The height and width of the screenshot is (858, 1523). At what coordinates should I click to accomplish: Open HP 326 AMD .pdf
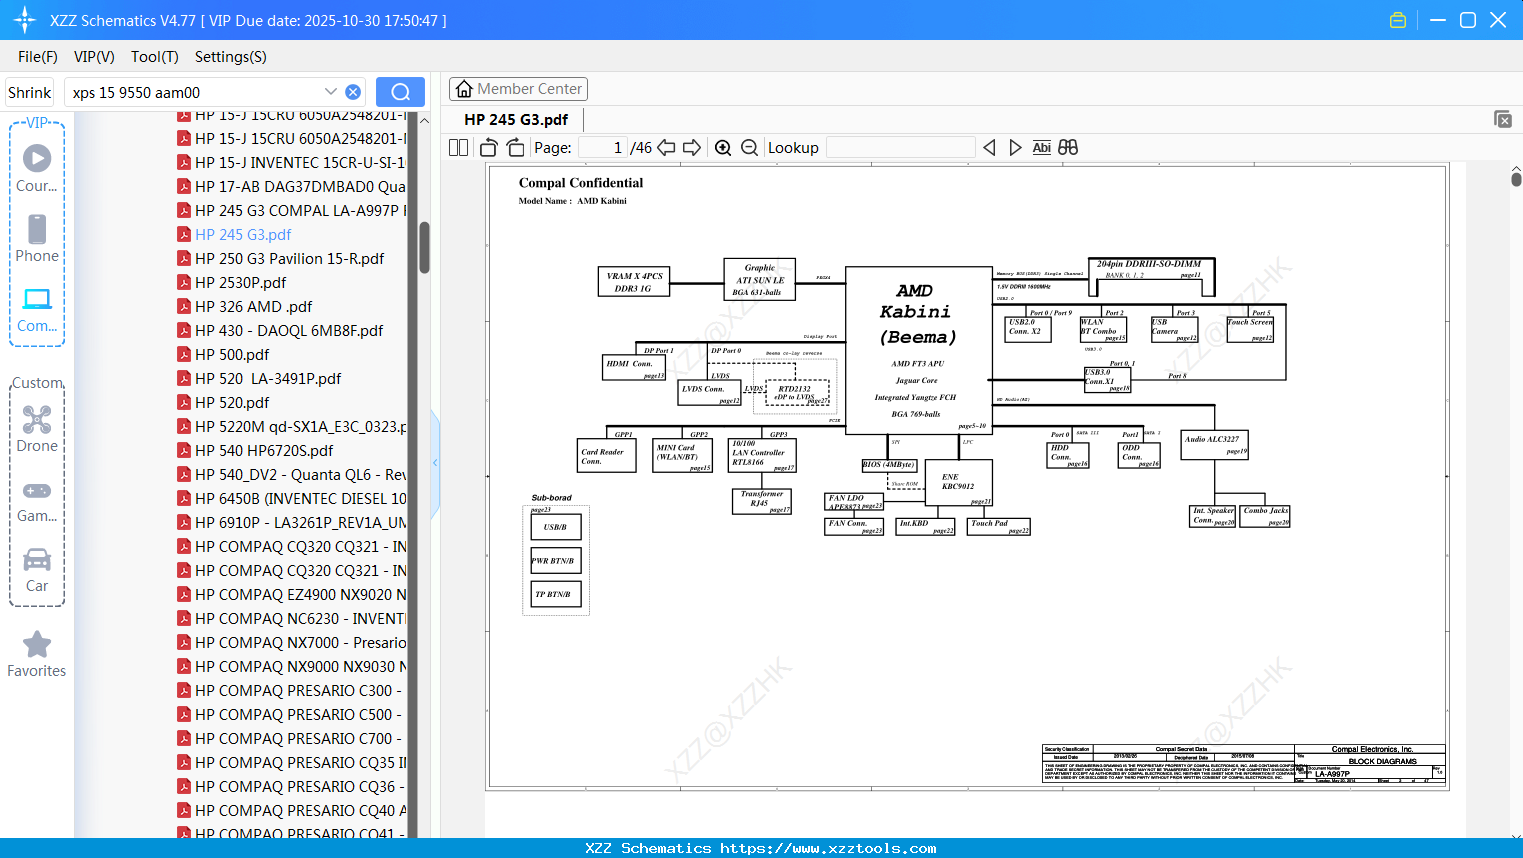click(x=245, y=306)
